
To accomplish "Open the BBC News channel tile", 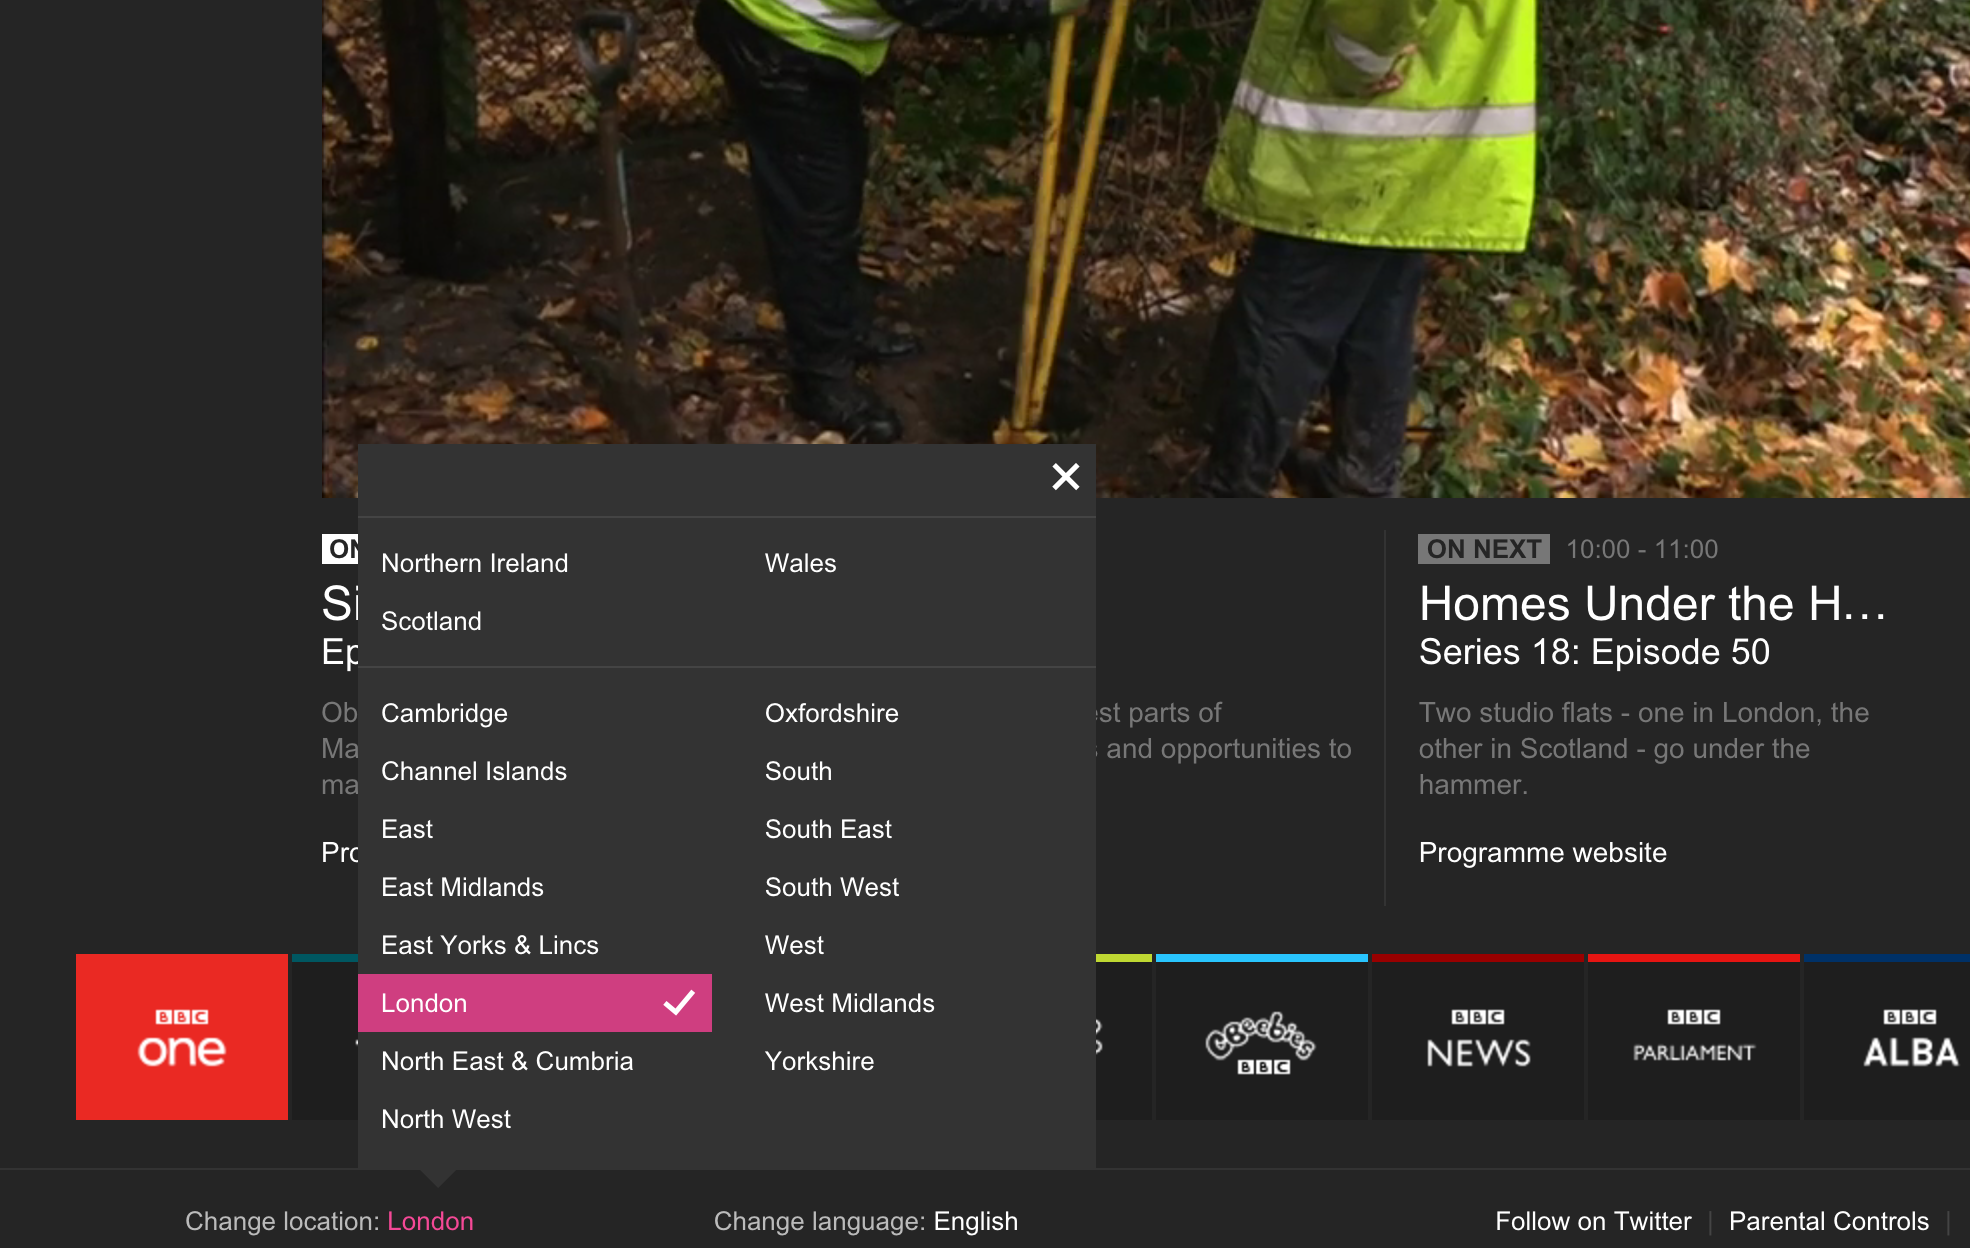I will click(x=1478, y=1037).
